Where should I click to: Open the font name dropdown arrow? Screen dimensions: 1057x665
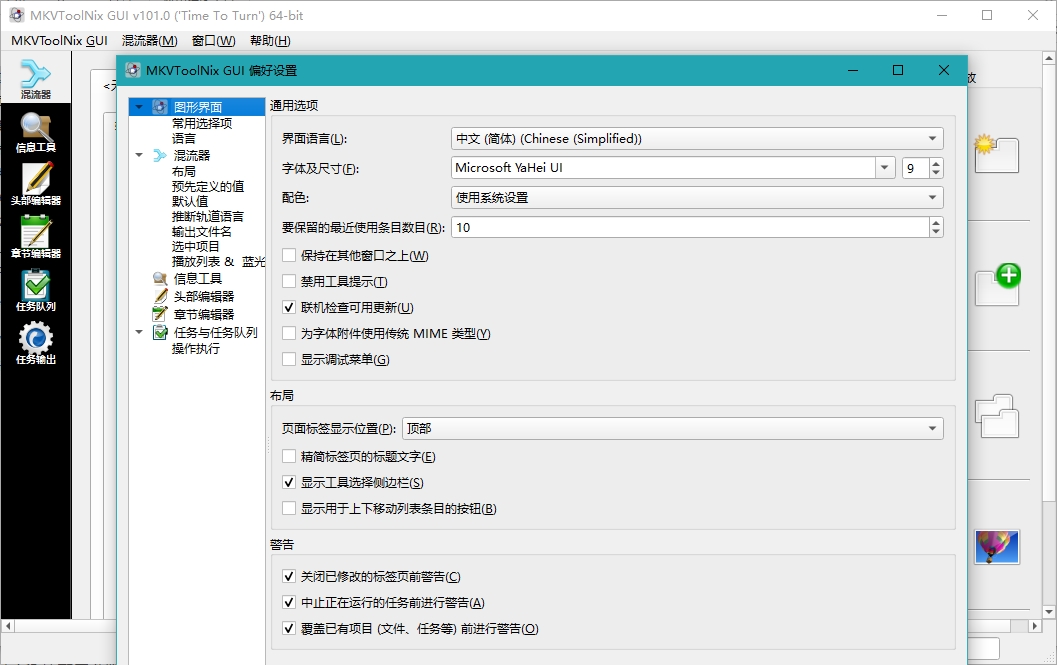click(x=885, y=168)
